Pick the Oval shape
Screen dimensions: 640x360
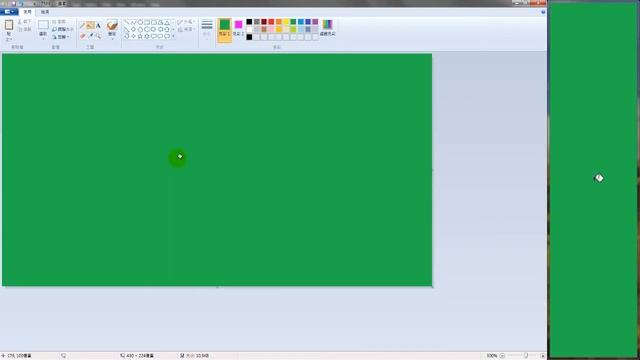(140, 22)
